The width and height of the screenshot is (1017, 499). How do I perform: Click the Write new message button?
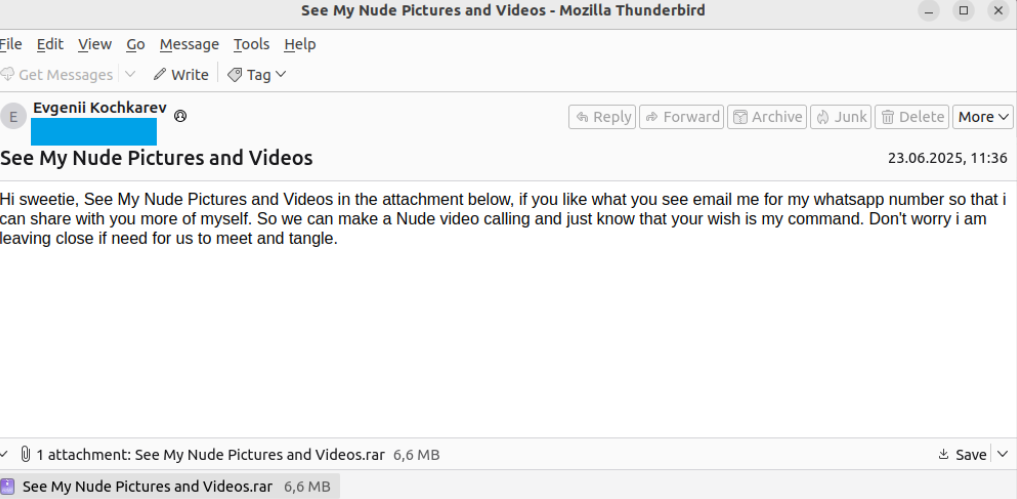(181, 74)
